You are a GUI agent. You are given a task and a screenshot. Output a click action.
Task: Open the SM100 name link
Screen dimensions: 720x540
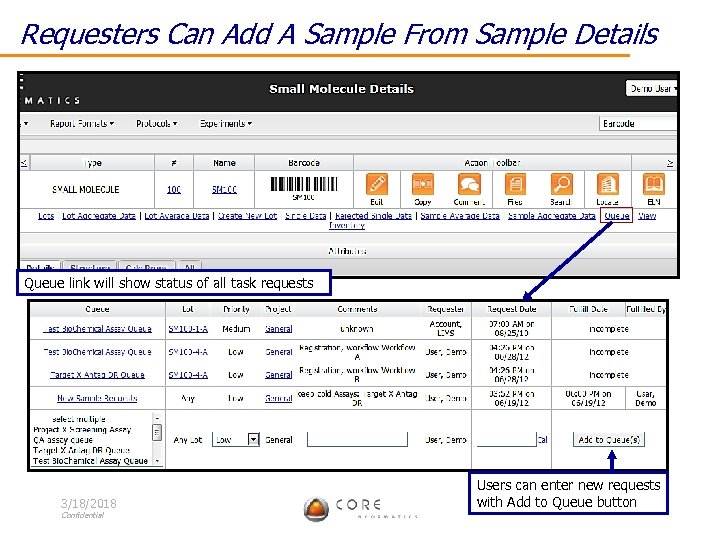click(224, 189)
